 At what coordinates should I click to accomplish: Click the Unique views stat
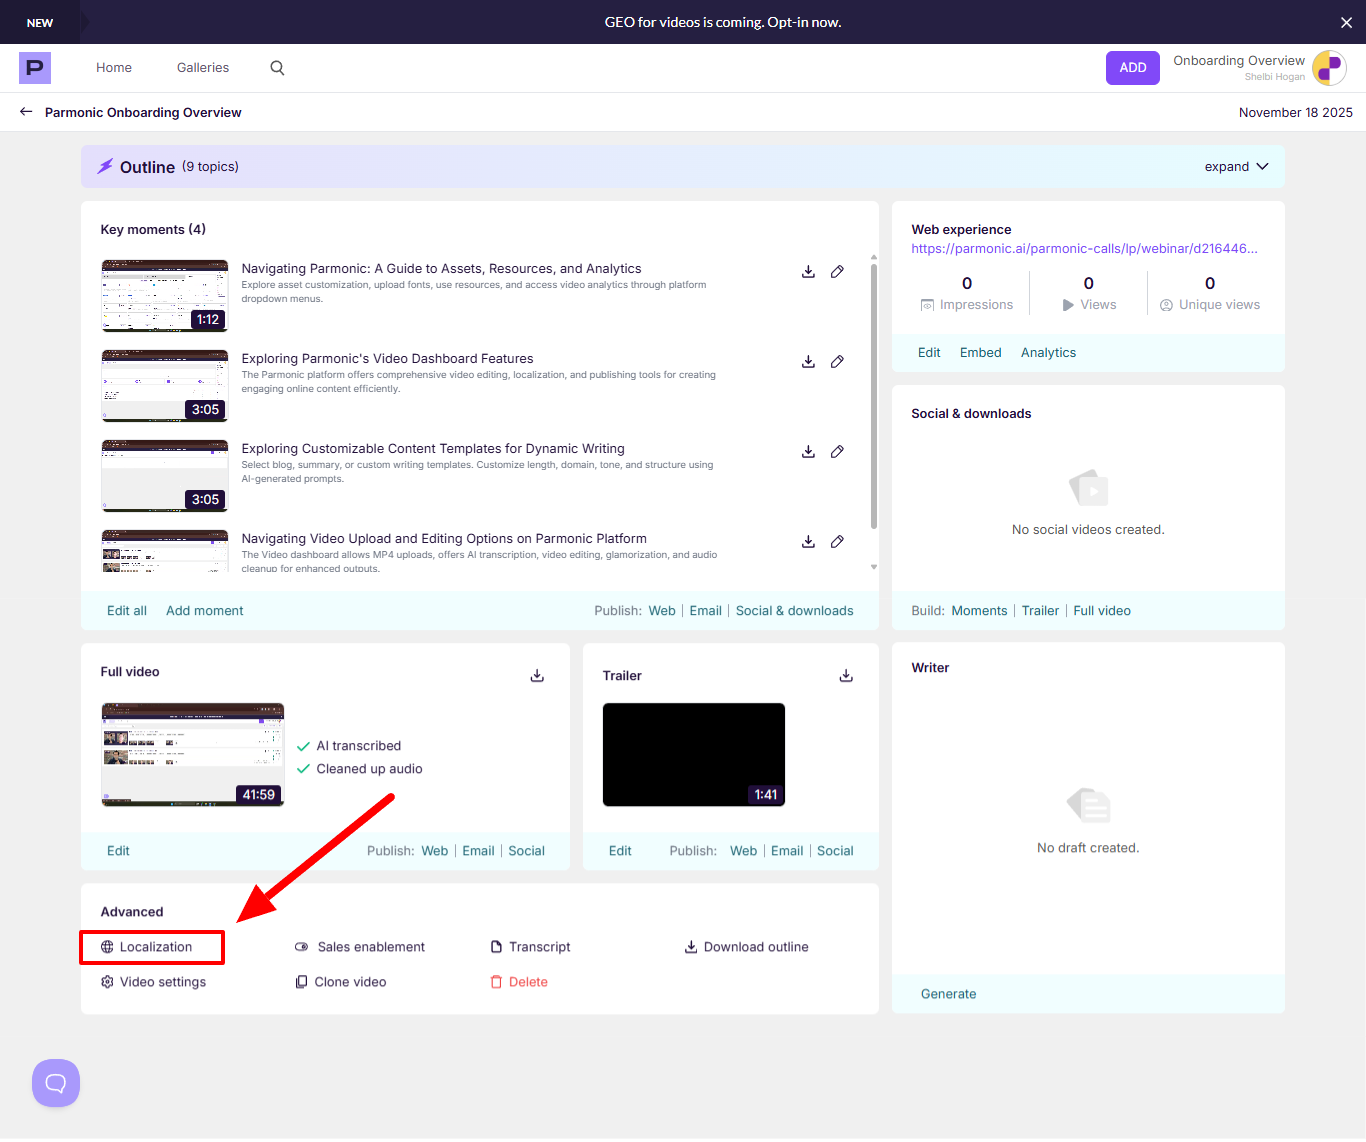tap(1210, 294)
